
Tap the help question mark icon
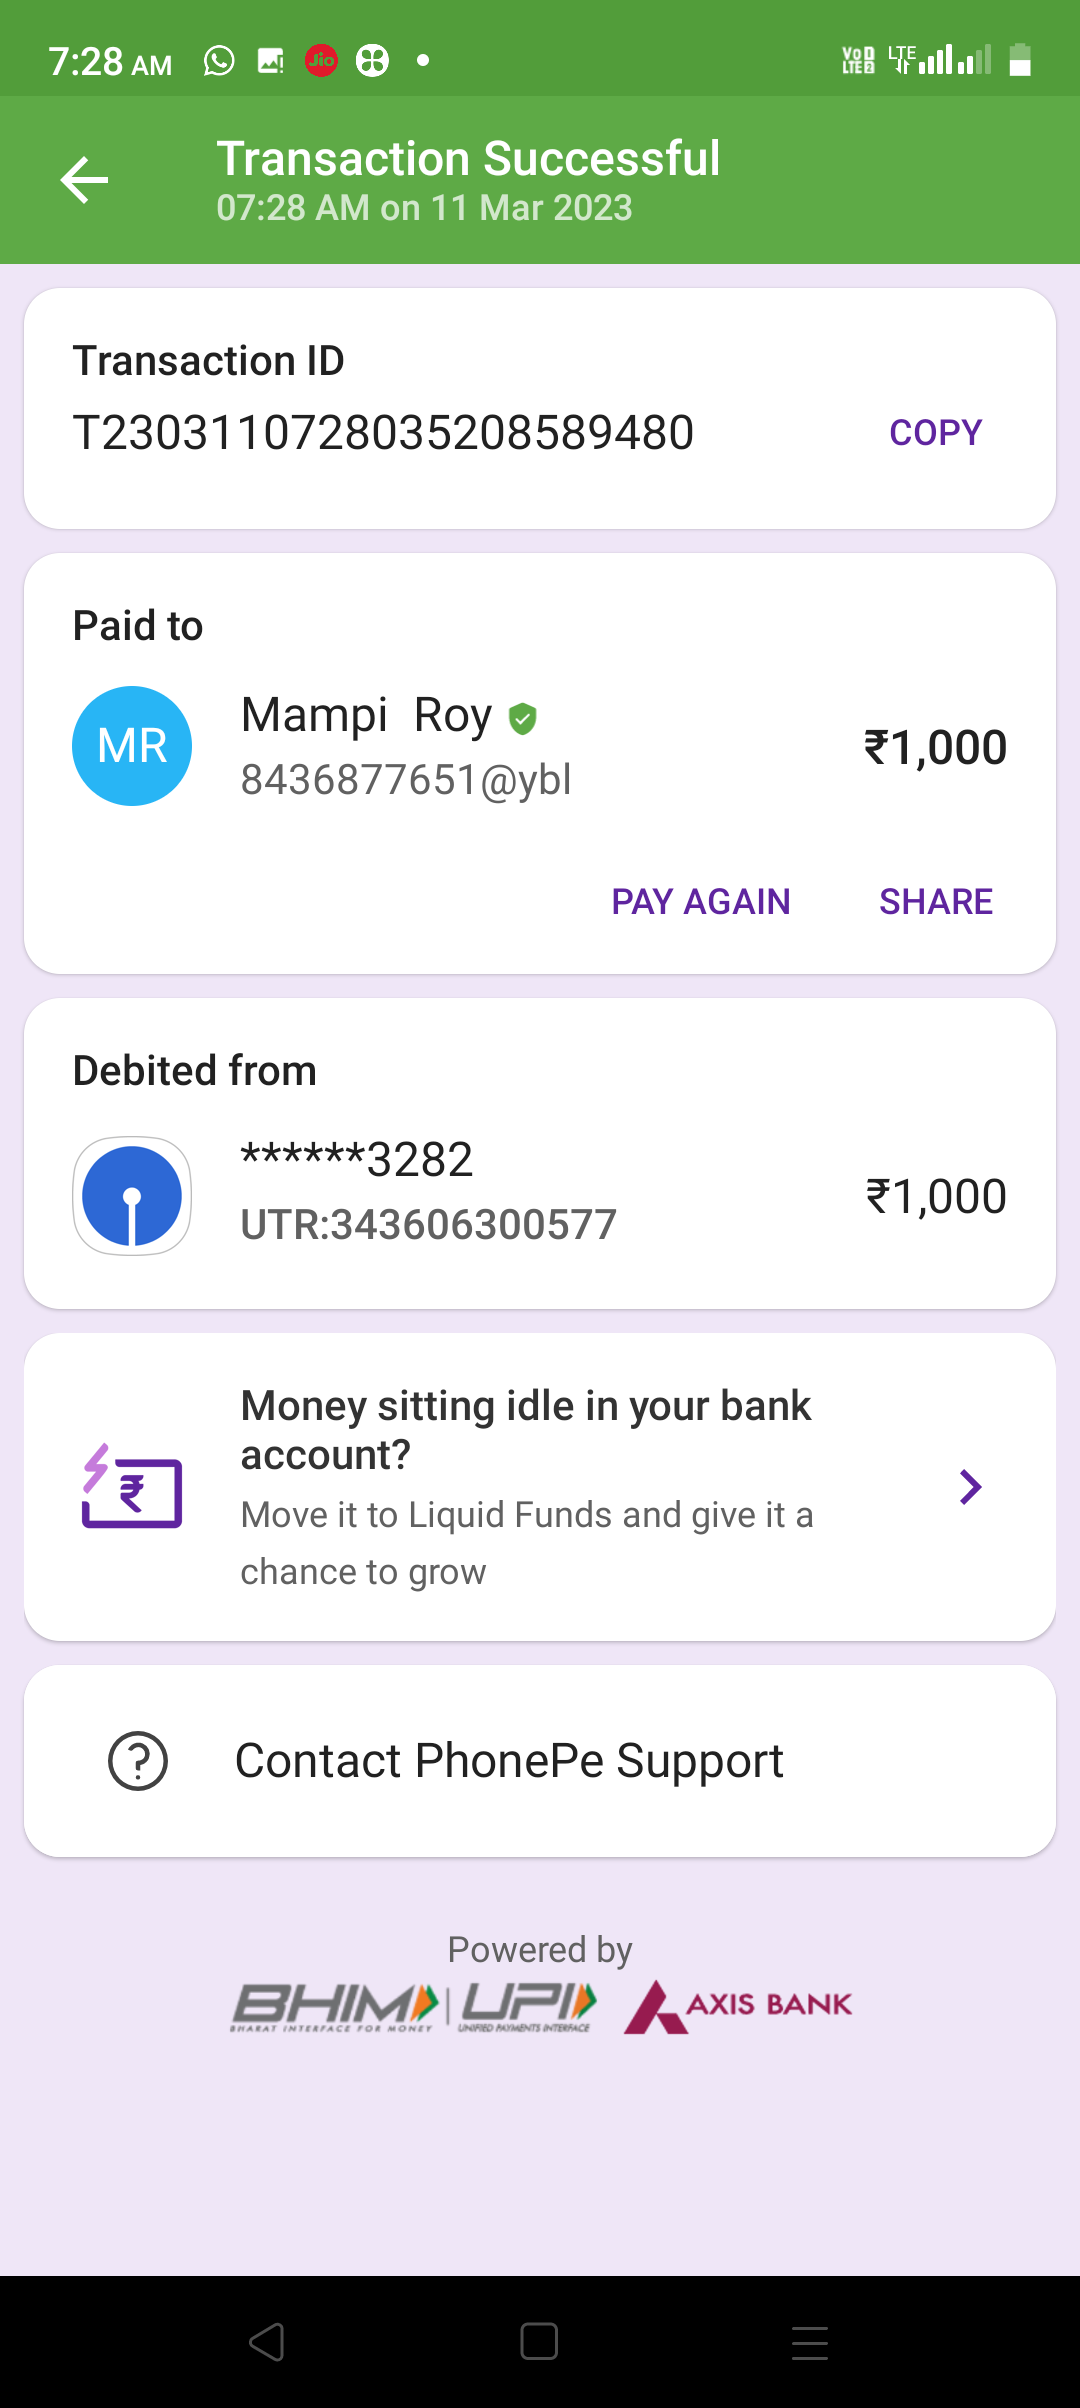point(138,1761)
